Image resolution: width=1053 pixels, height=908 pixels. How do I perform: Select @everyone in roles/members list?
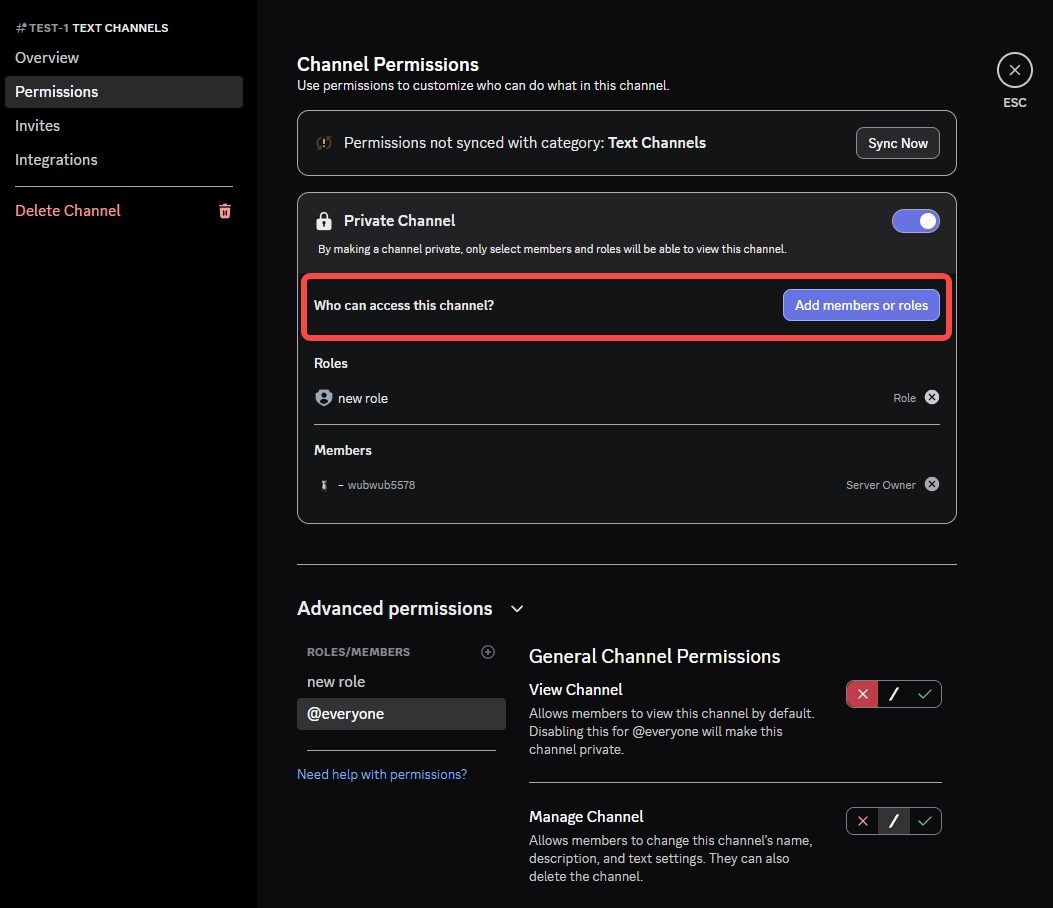pos(401,714)
